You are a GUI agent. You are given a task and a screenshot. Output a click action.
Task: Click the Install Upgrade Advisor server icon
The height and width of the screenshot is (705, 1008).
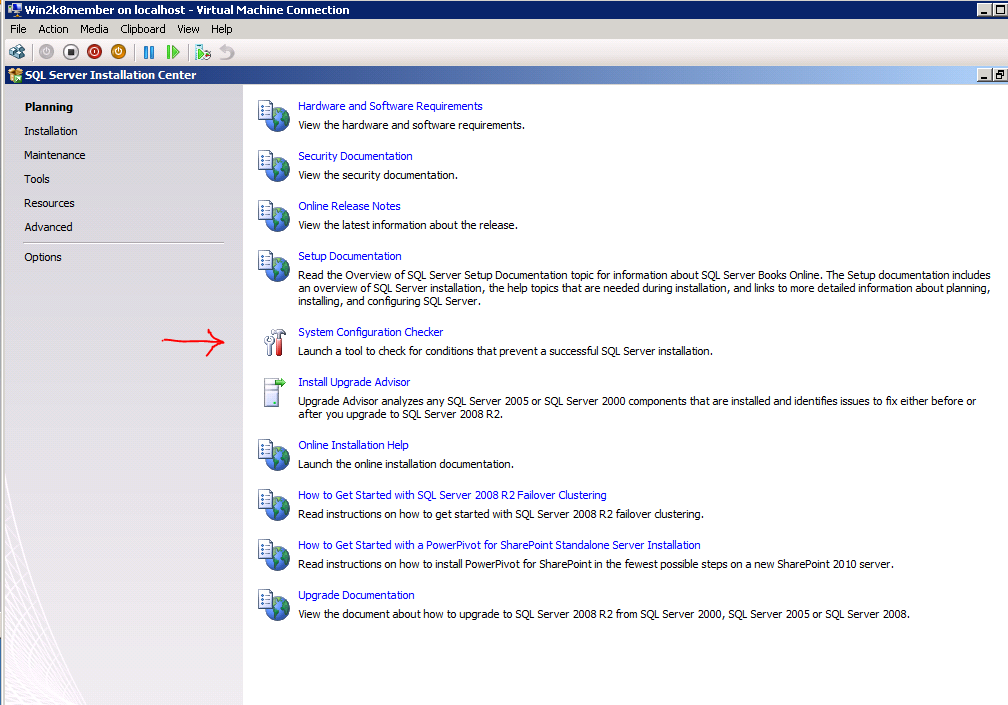pos(274,392)
